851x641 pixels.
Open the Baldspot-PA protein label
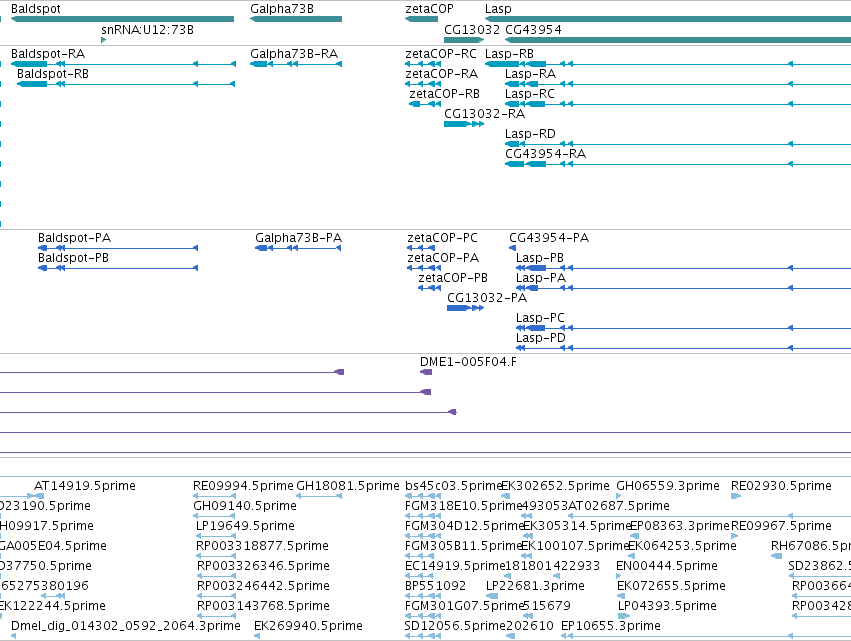pyautogui.click(x=74, y=238)
